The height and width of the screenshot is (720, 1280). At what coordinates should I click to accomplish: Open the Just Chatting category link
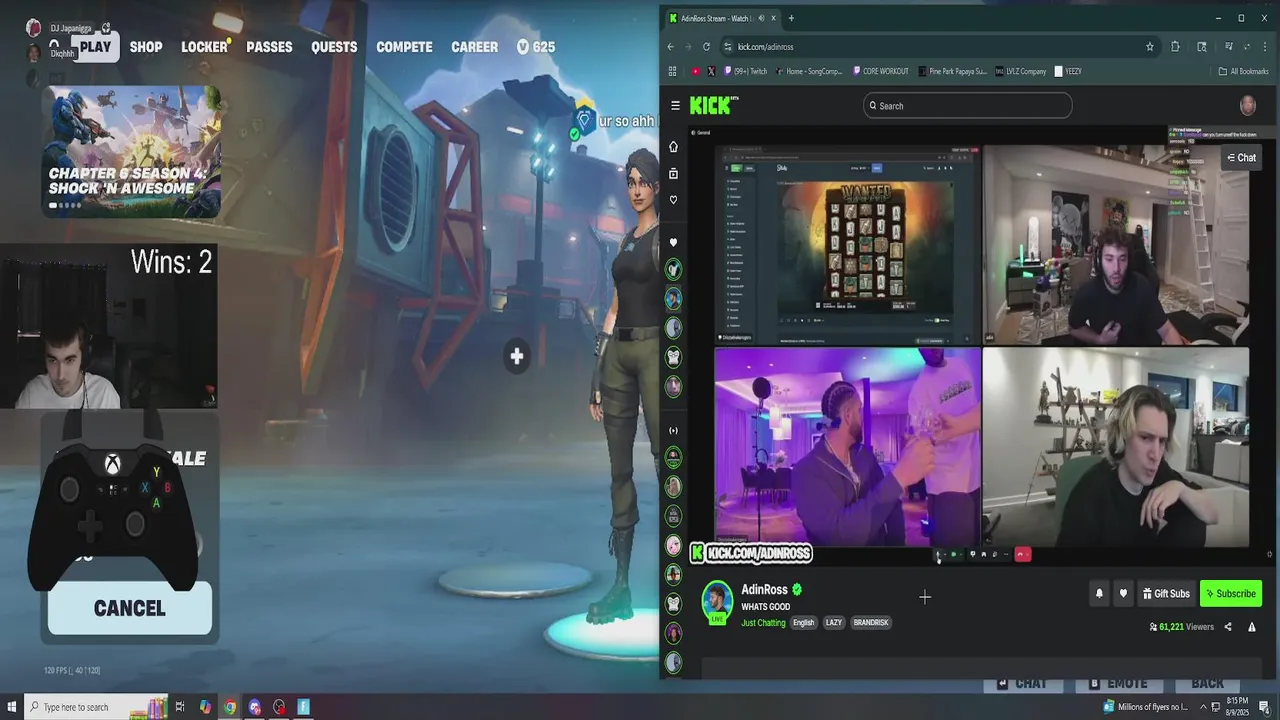[x=763, y=622]
